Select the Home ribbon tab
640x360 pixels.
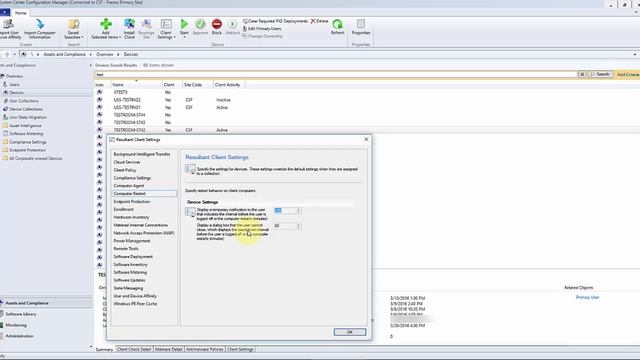pos(20,13)
